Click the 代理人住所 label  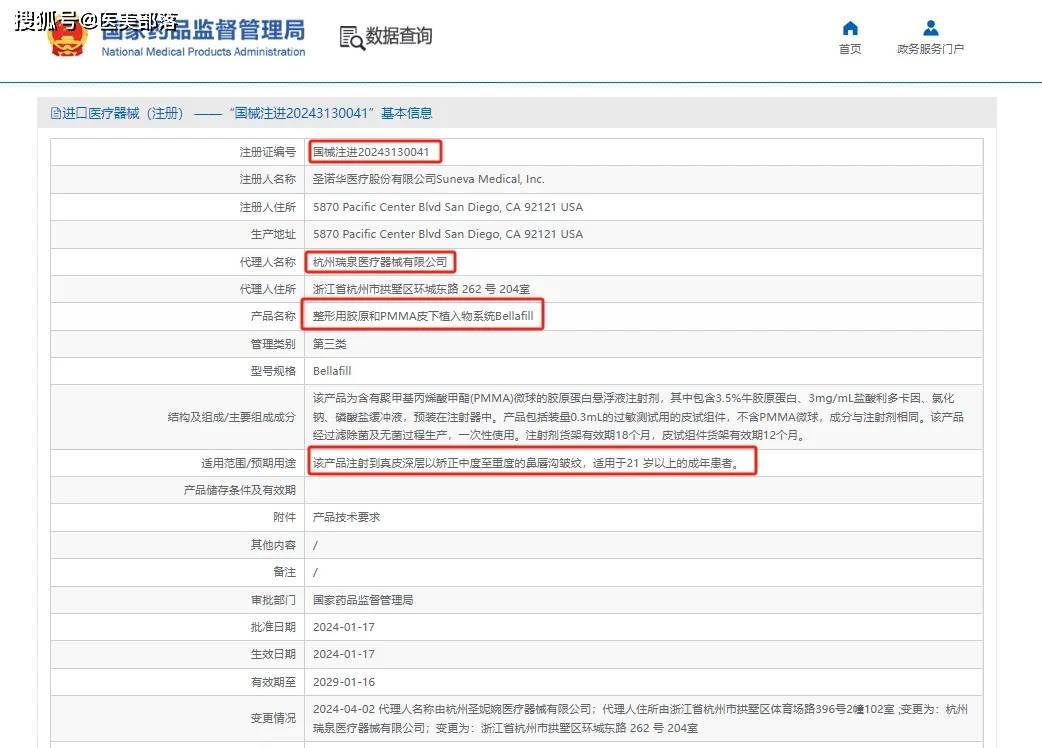tap(268, 289)
